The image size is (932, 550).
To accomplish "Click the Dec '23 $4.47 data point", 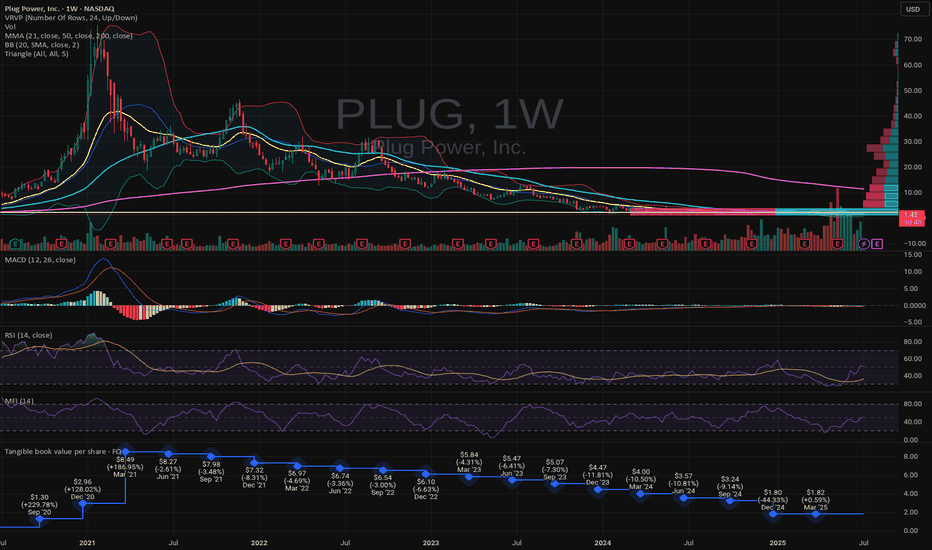I will (598, 489).
